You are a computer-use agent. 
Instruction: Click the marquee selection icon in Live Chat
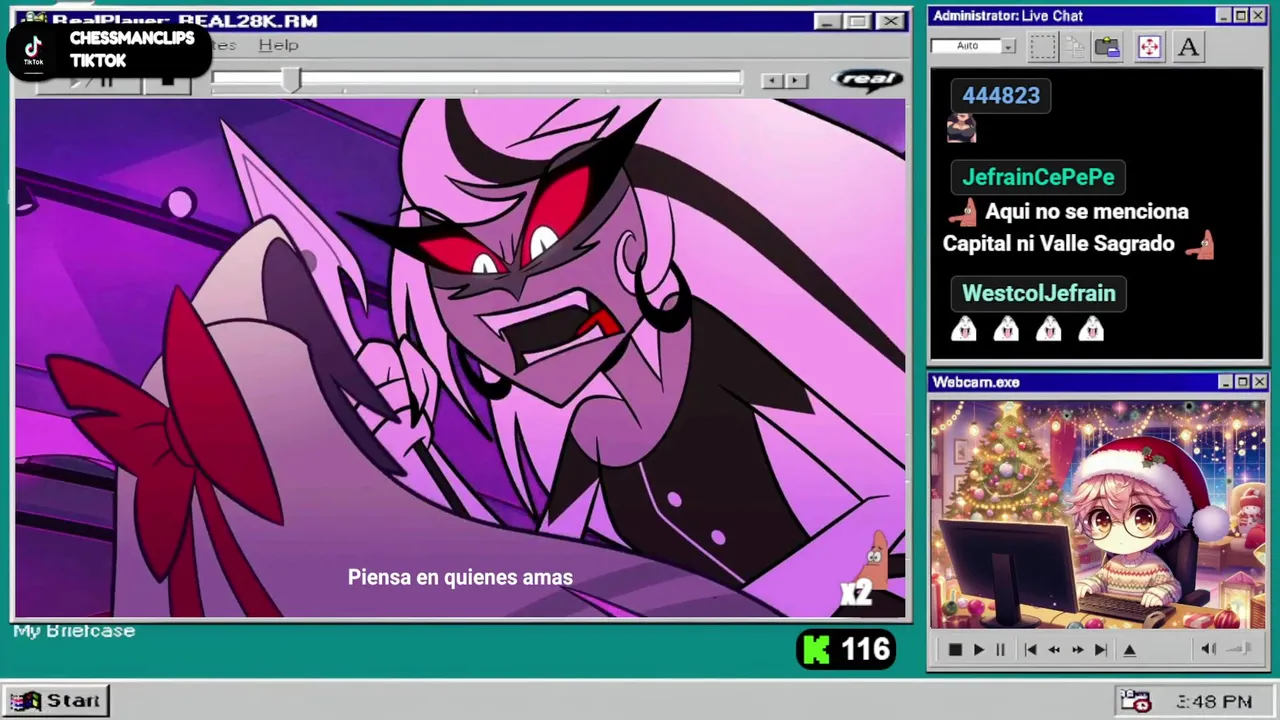(x=1043, y=47)
